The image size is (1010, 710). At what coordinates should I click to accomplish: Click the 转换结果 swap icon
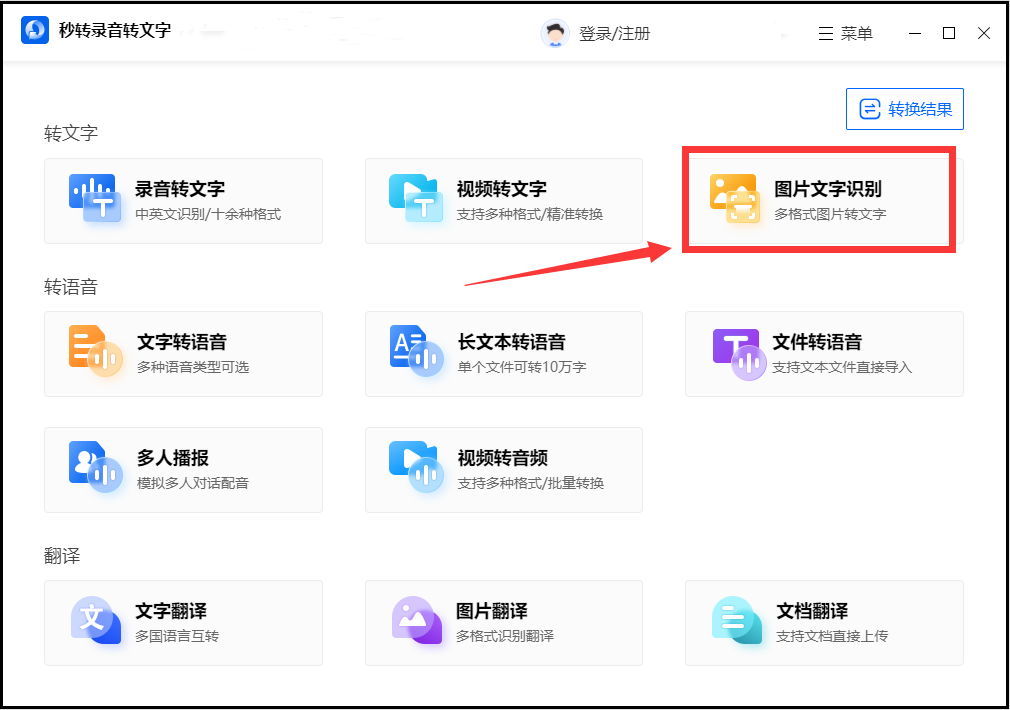pos(870,109)
